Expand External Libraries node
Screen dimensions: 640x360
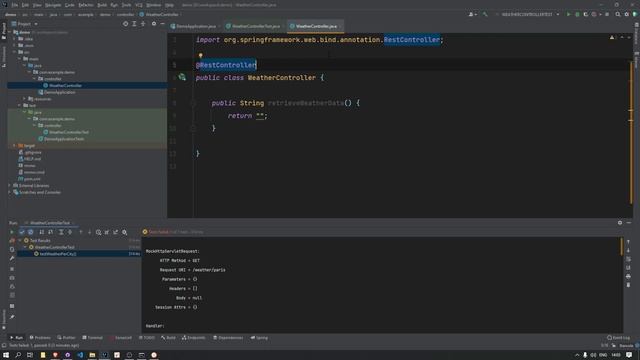point(9,186)
